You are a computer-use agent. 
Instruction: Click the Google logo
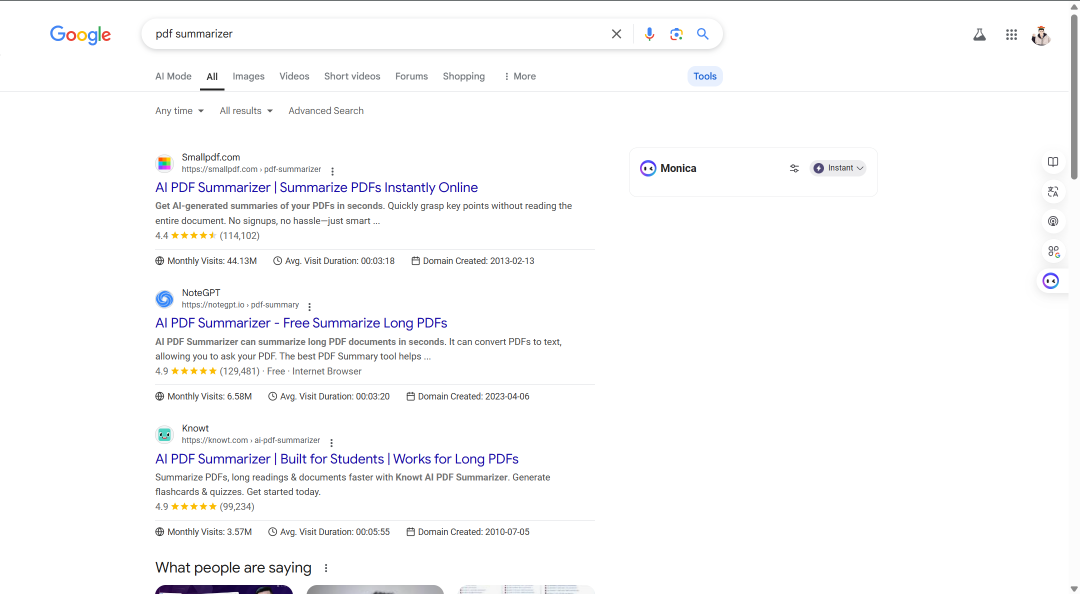coord(80,34)
